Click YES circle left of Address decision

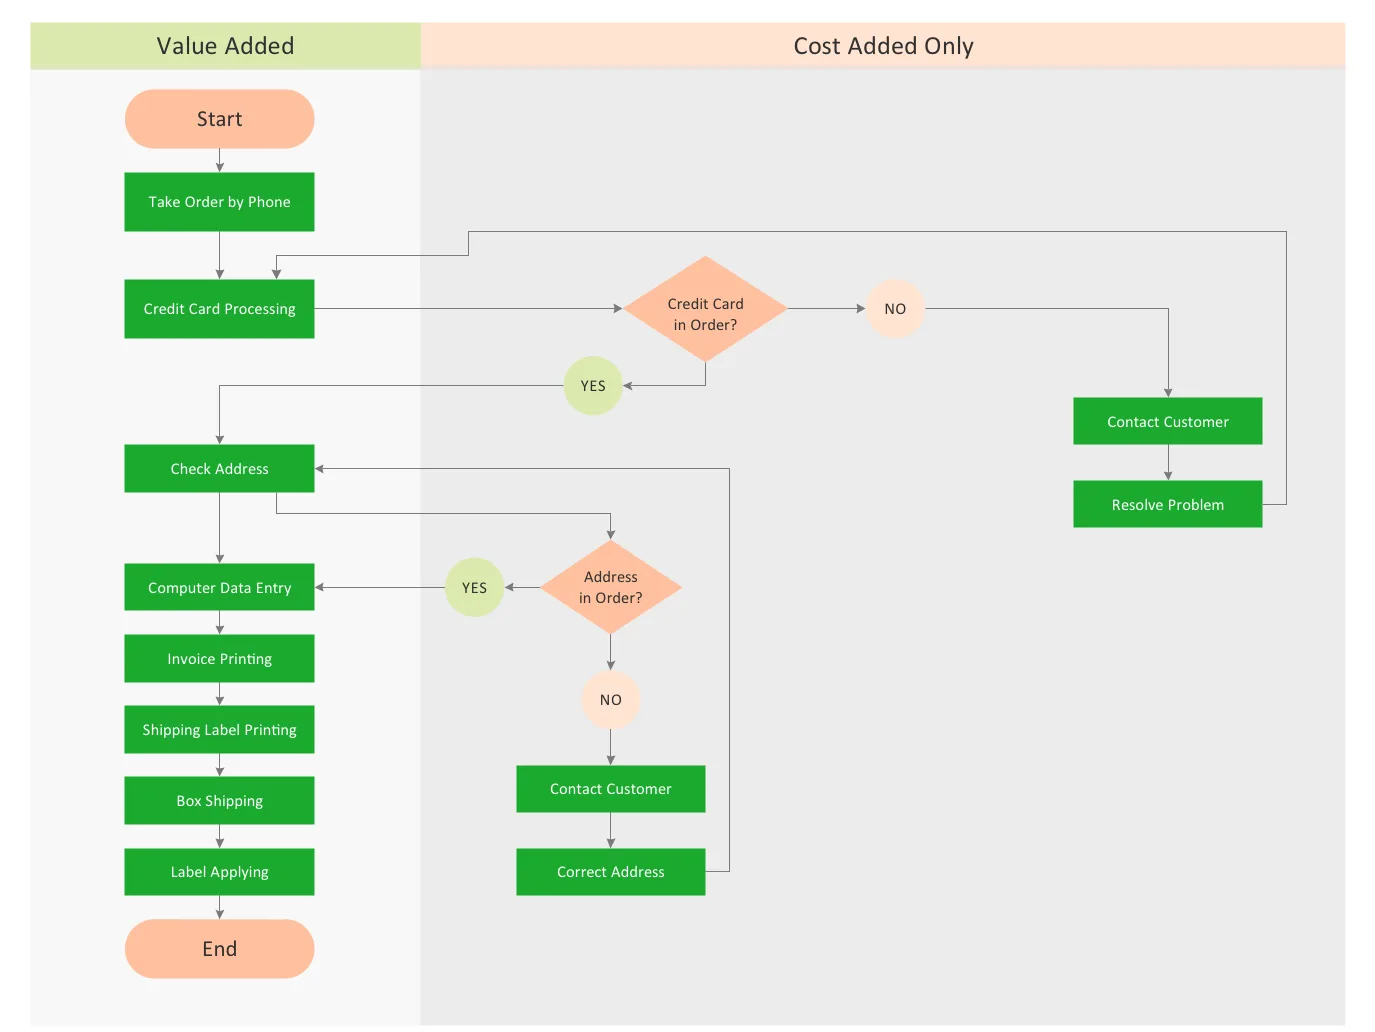click(474, 587)
